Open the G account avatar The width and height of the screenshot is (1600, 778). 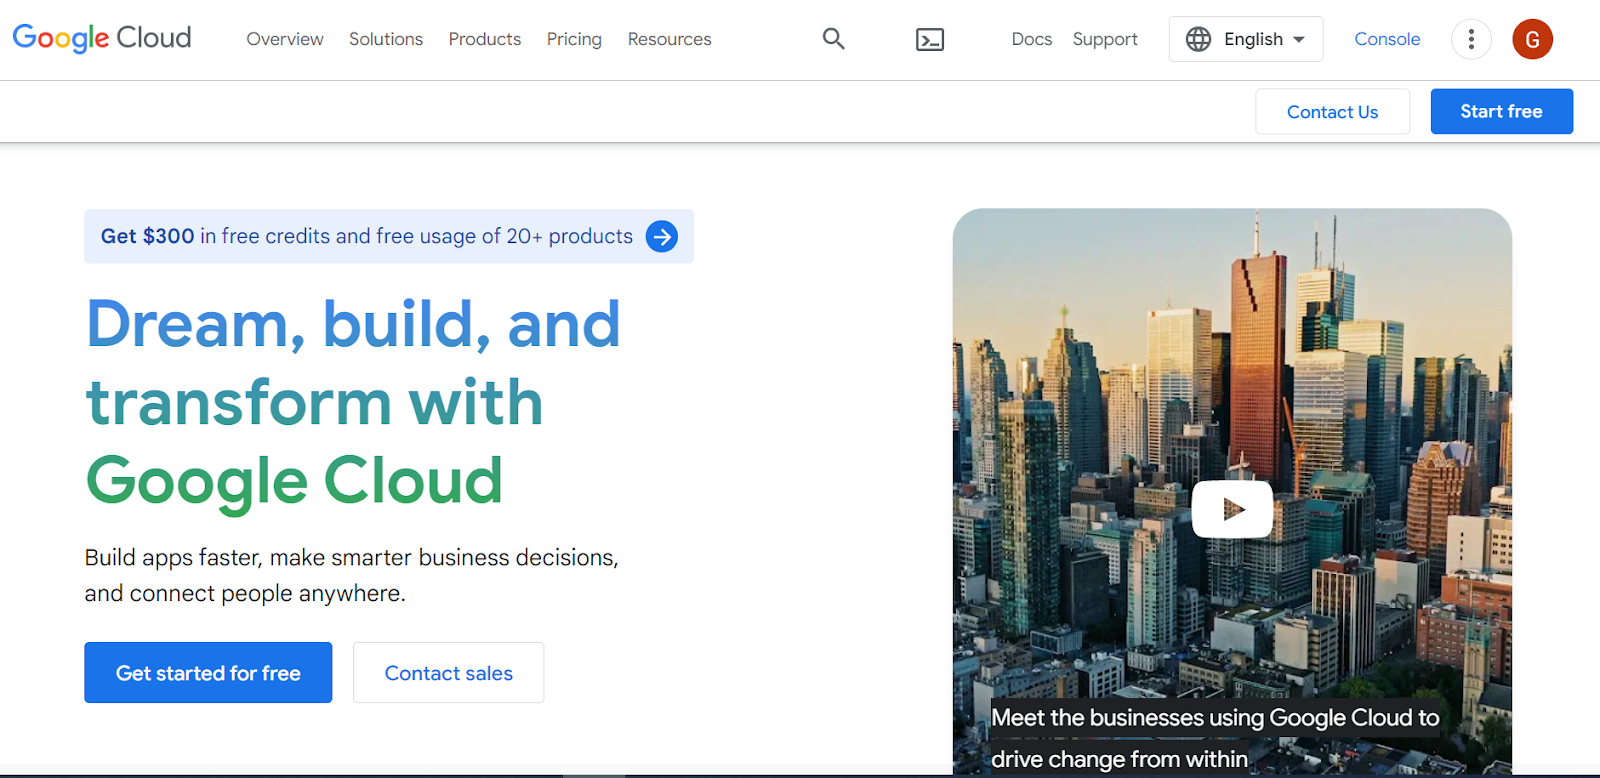click(1531, 39)
